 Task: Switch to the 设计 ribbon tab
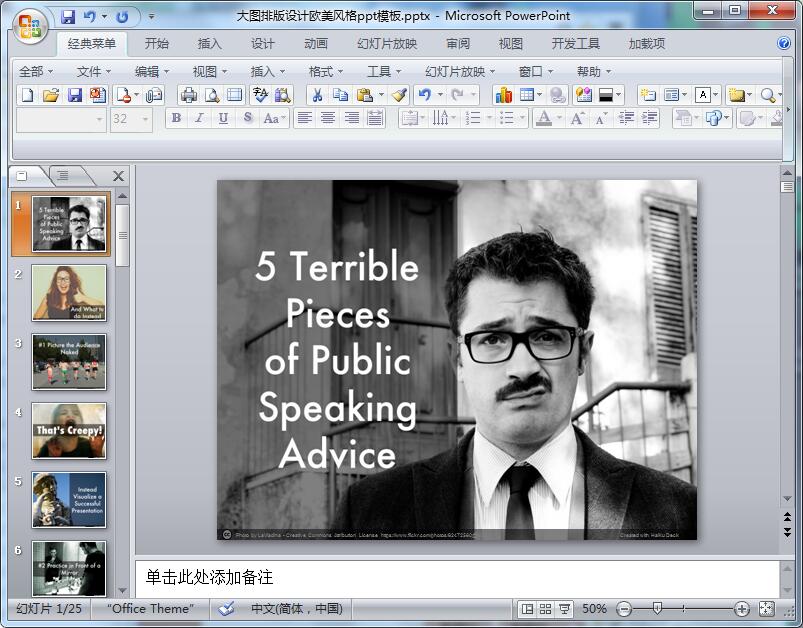(263, 44)
